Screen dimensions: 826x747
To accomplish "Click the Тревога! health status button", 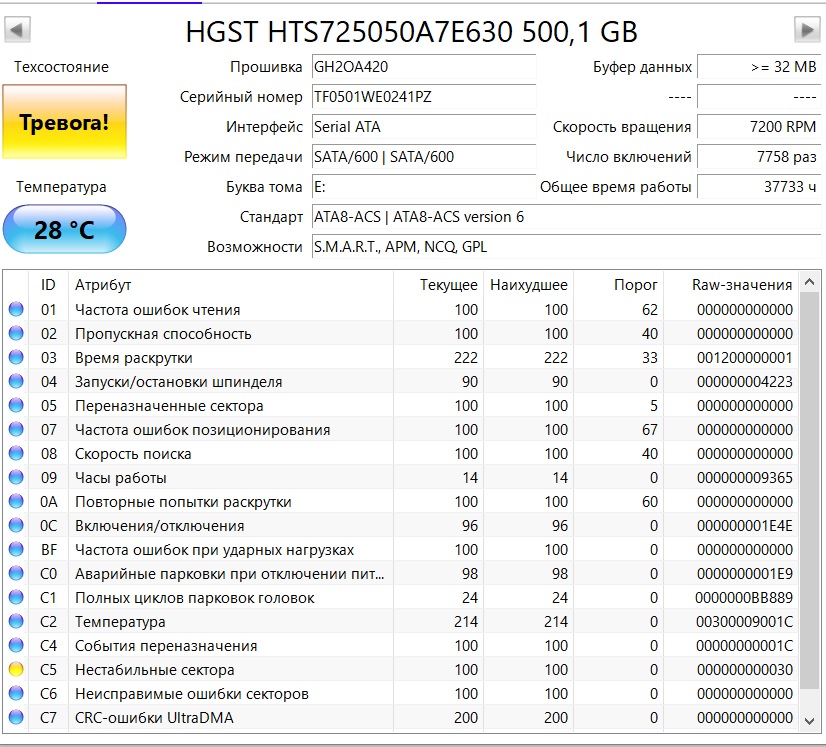I will tap(64, 122).
